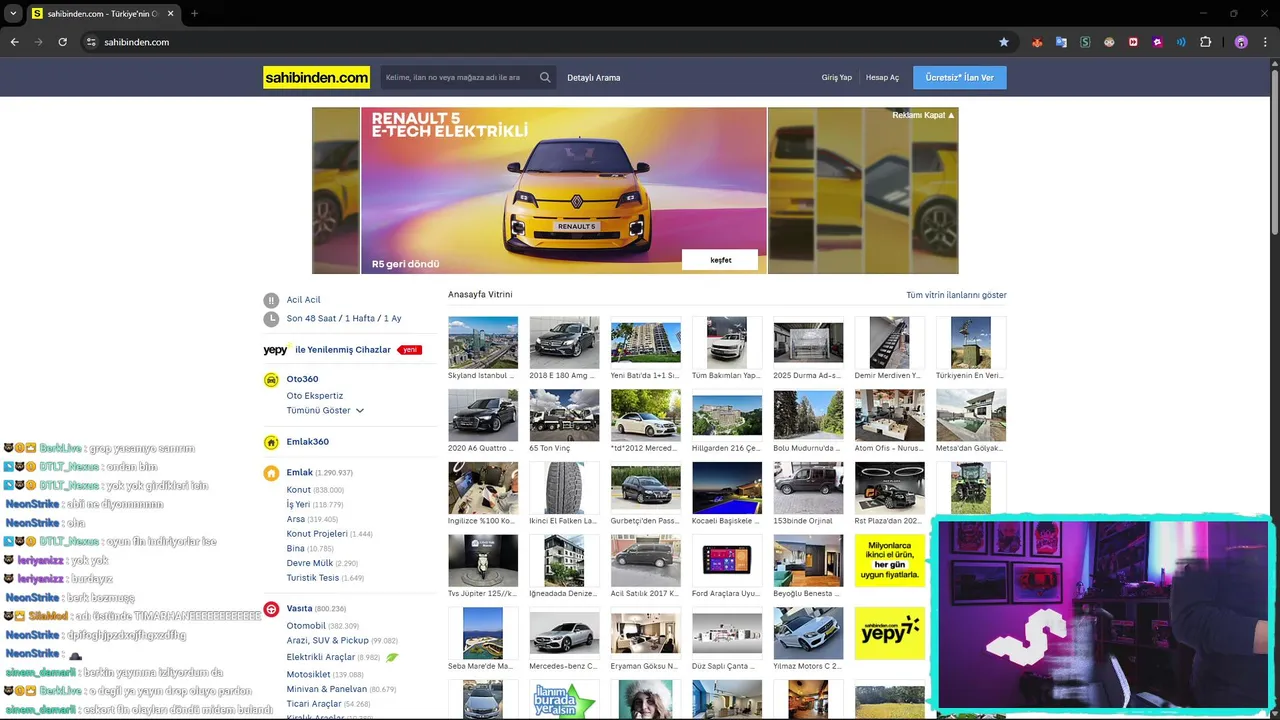Close the sahibinden.com tab
The image size is (1280, 720).
pos(170,14)
